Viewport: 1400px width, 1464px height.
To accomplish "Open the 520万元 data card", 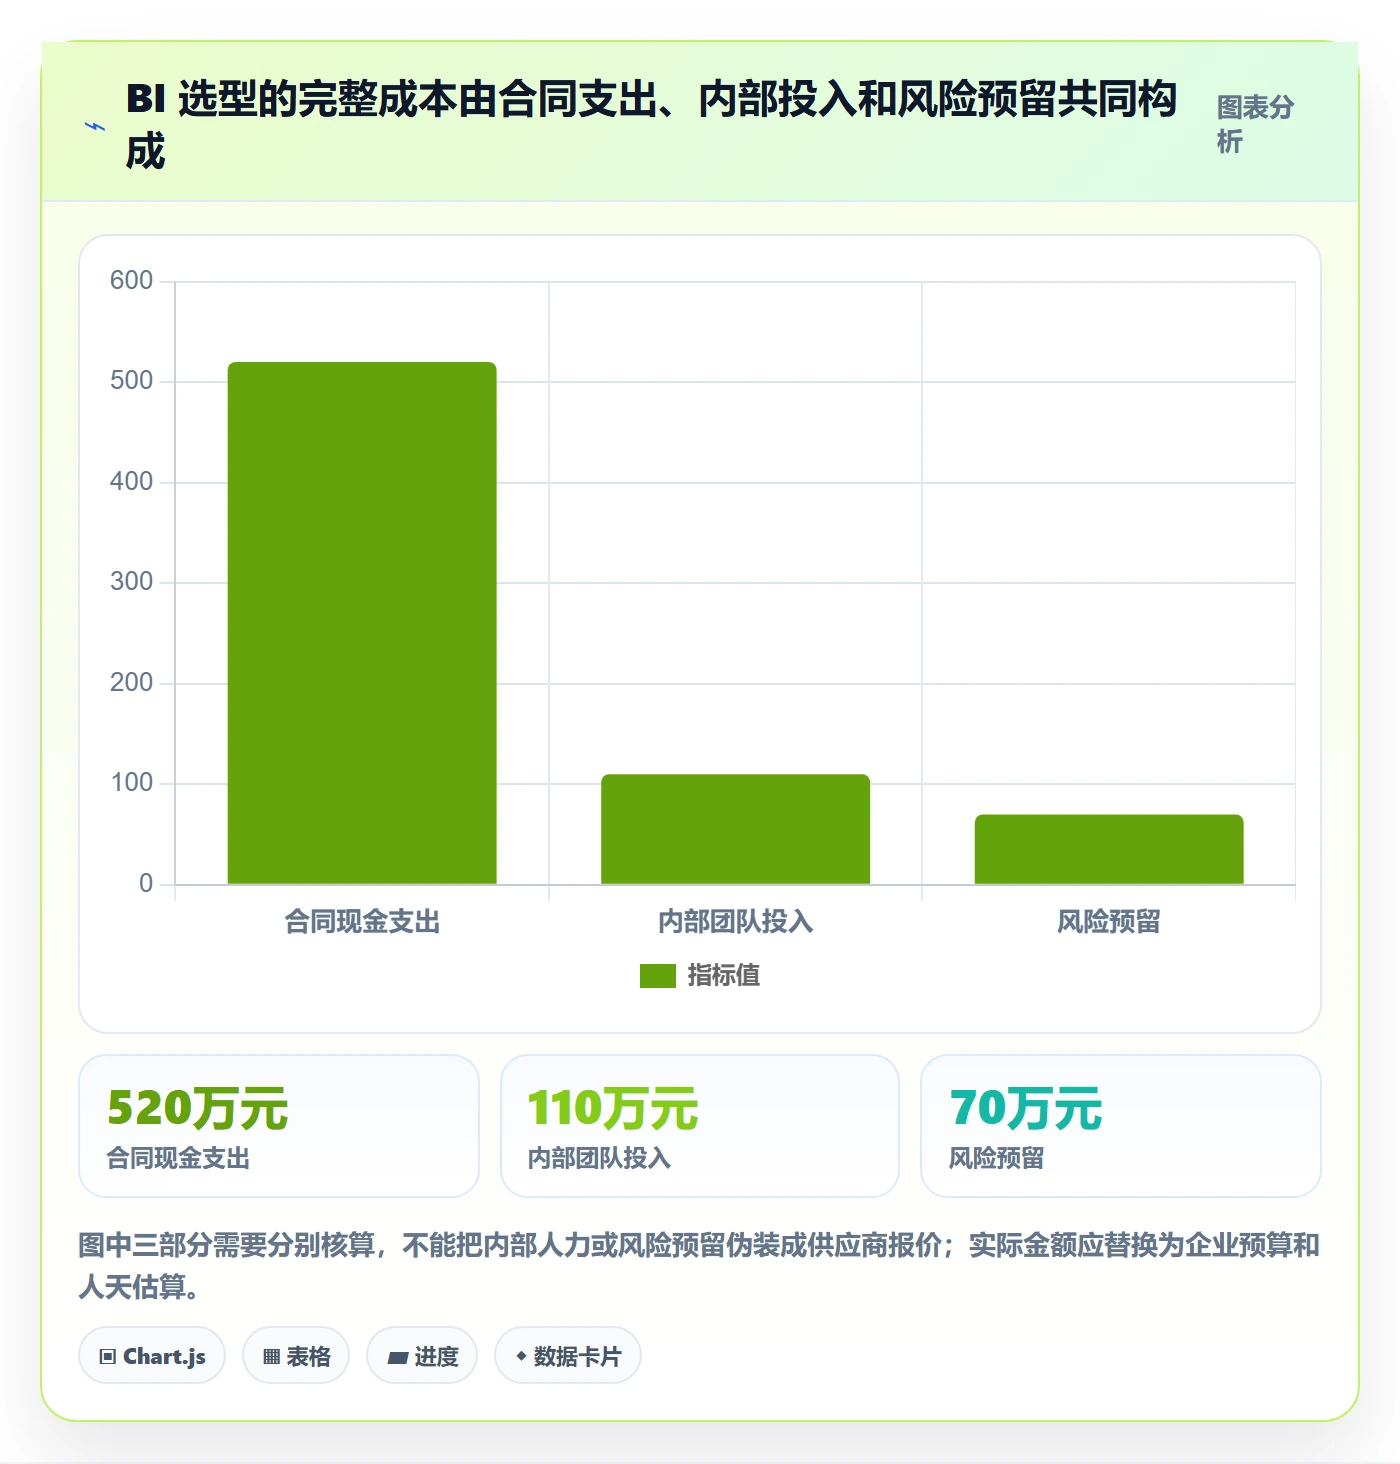I will (279, 1126).
